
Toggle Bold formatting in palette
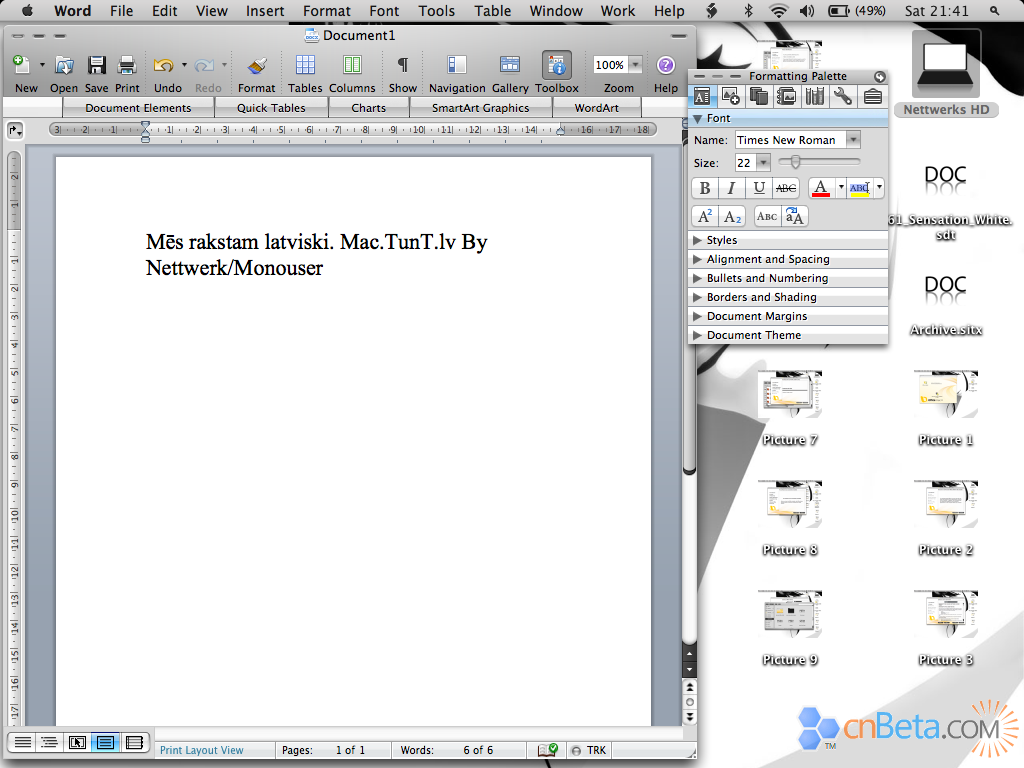705,188
